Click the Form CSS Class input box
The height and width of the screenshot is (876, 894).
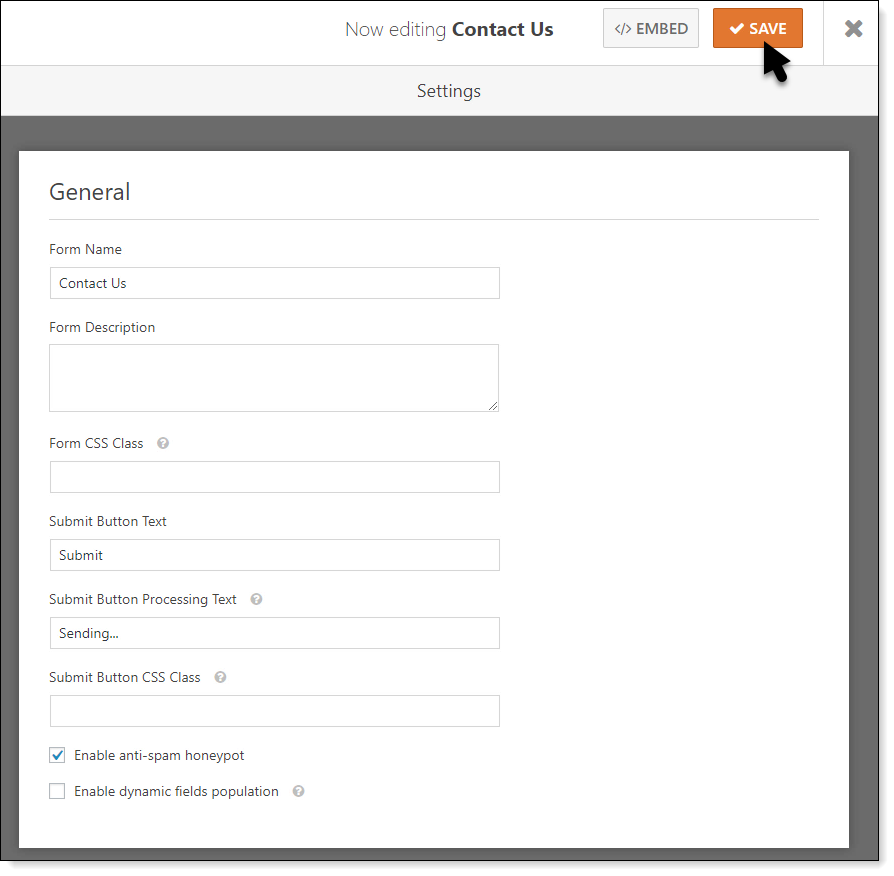coord(274,477)
